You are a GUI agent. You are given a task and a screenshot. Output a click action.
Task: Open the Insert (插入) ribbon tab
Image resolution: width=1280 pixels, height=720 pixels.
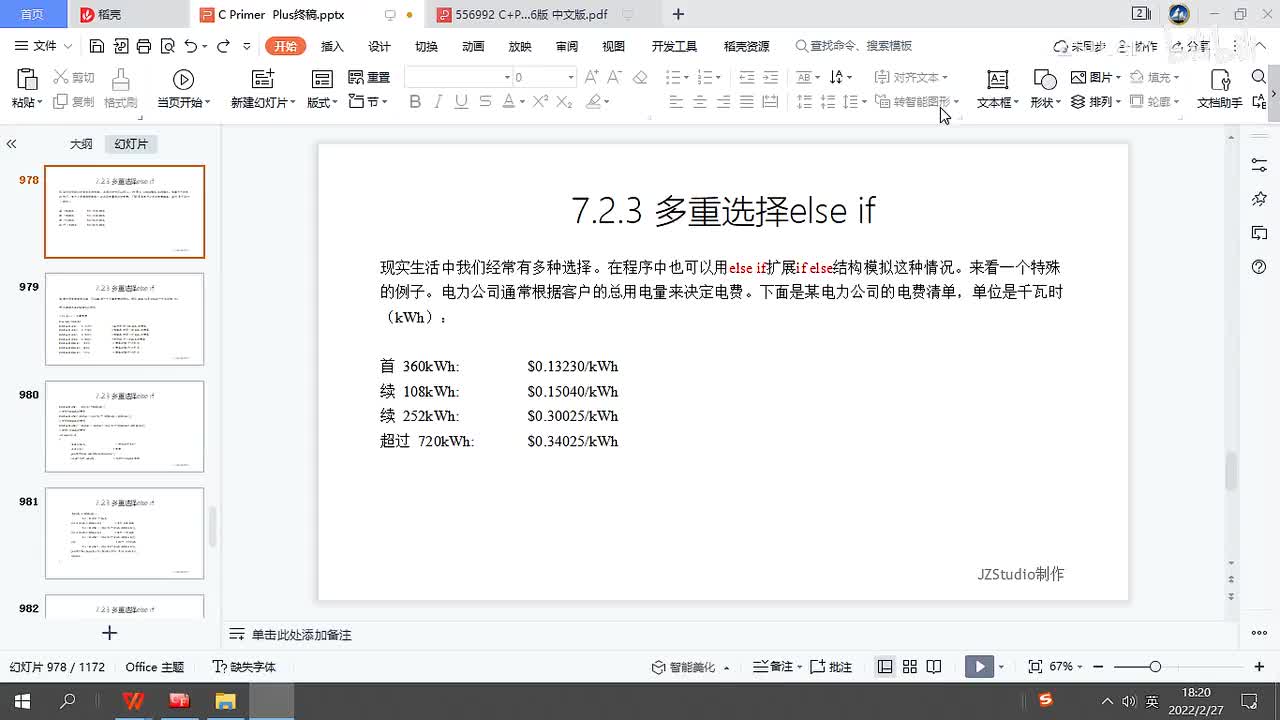[332, 46]
